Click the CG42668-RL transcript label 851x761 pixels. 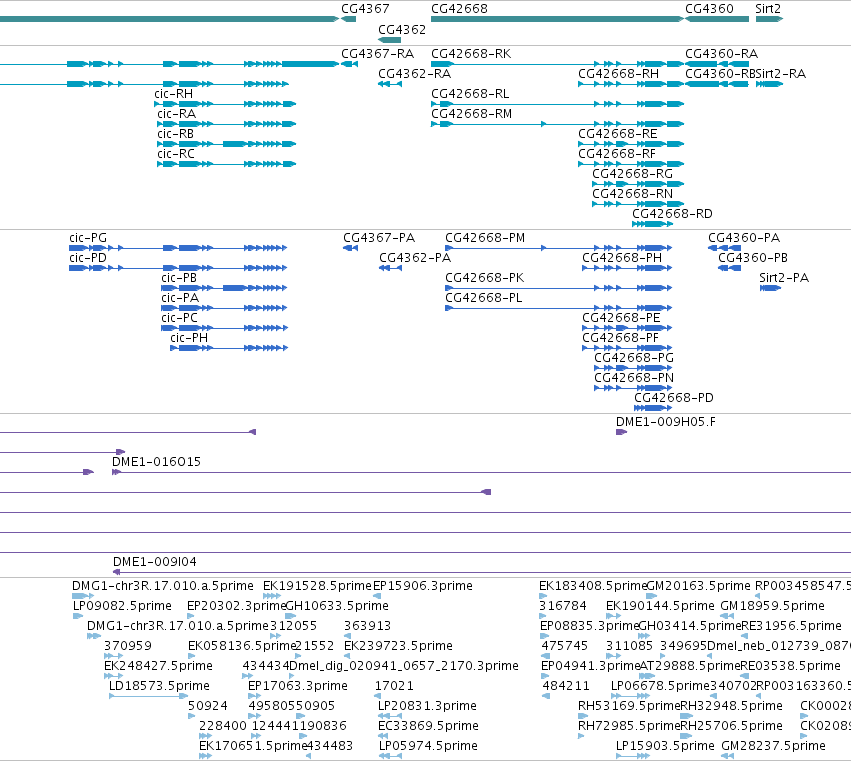click(470, 94)
